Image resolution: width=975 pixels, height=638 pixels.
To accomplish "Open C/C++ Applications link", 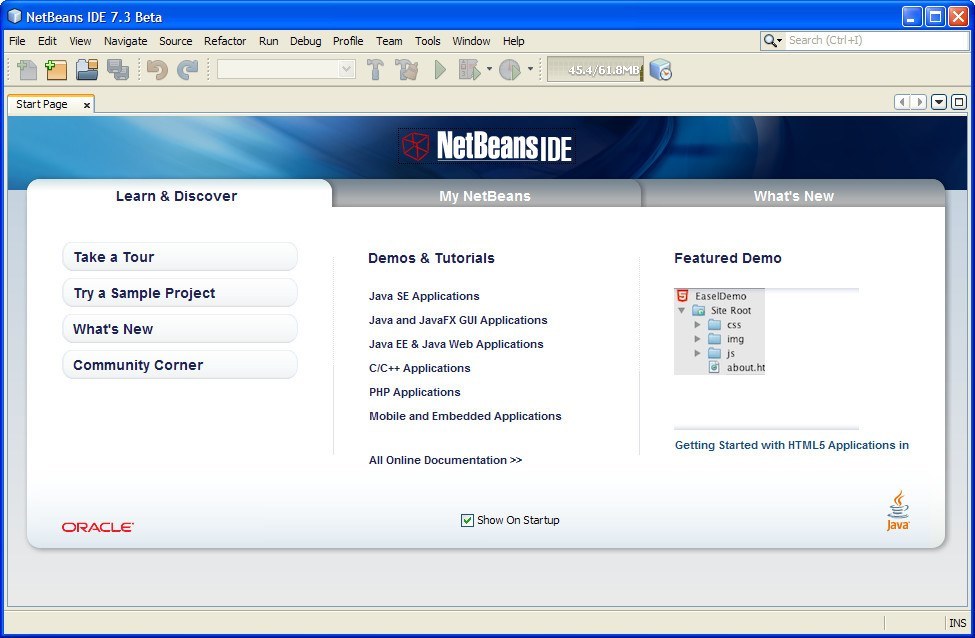I will coord(420,368).
